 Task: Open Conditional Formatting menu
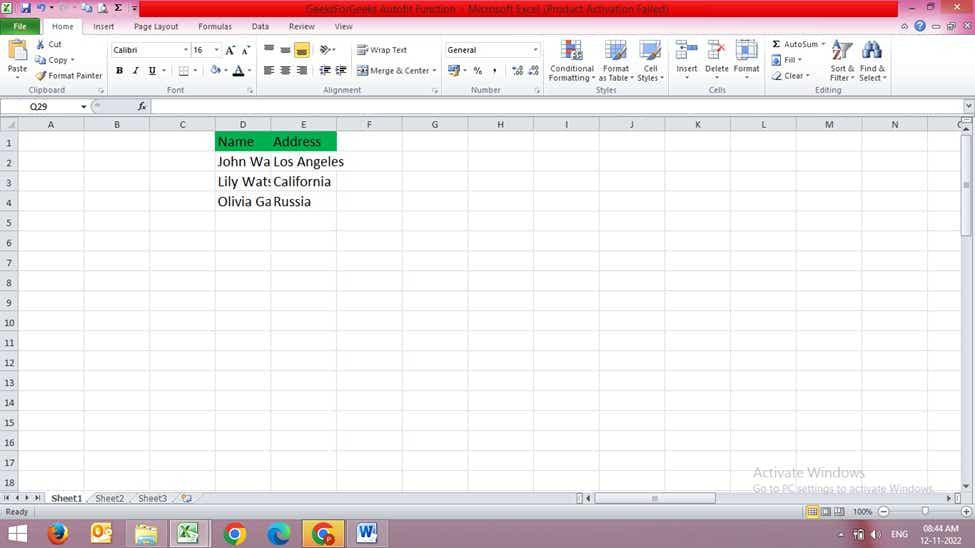click(571, 61)
